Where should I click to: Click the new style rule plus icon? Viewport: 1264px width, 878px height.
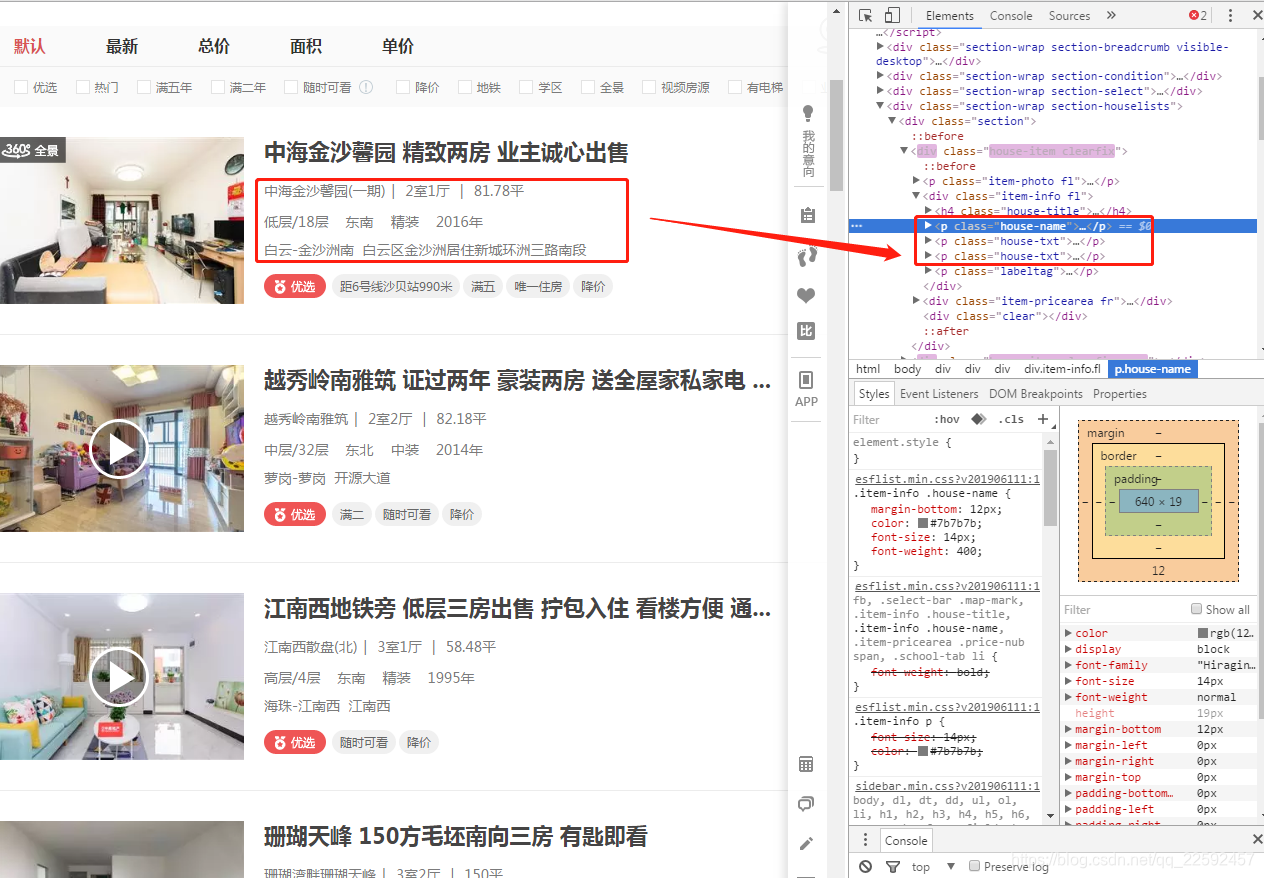1043,419
